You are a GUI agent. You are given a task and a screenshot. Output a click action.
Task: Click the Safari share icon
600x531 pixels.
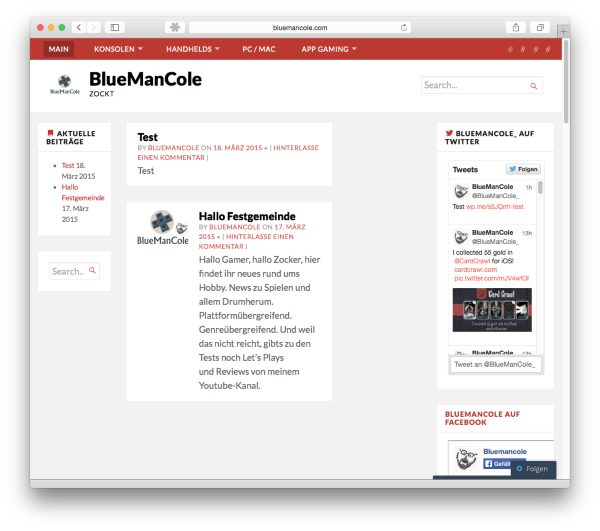[x=516, y=27]
